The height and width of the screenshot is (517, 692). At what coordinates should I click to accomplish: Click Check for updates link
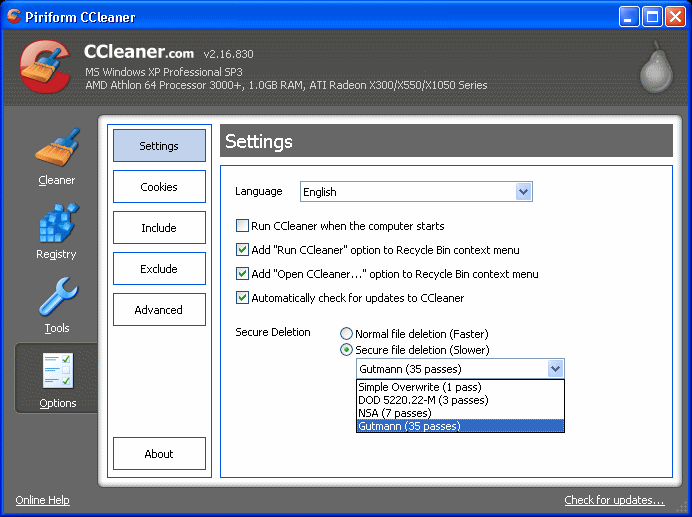coord(614,500)
